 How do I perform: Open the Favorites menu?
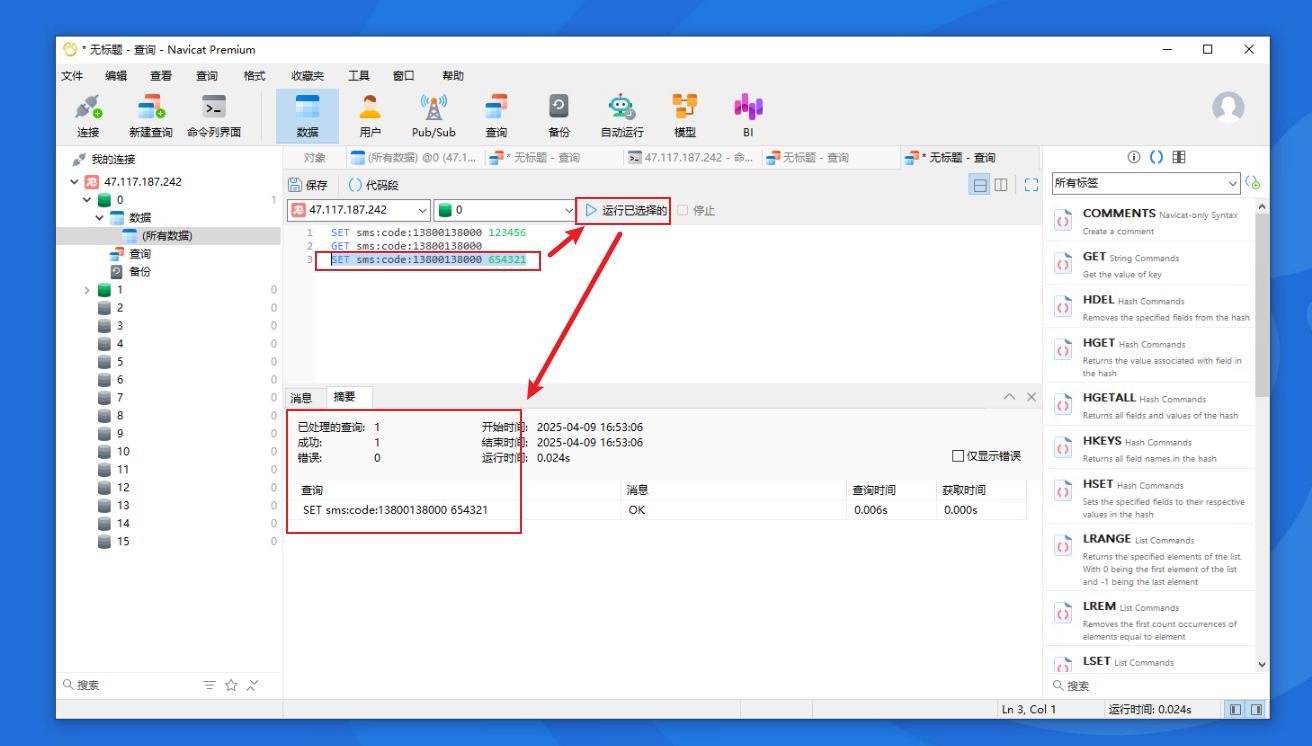(308, 76)
